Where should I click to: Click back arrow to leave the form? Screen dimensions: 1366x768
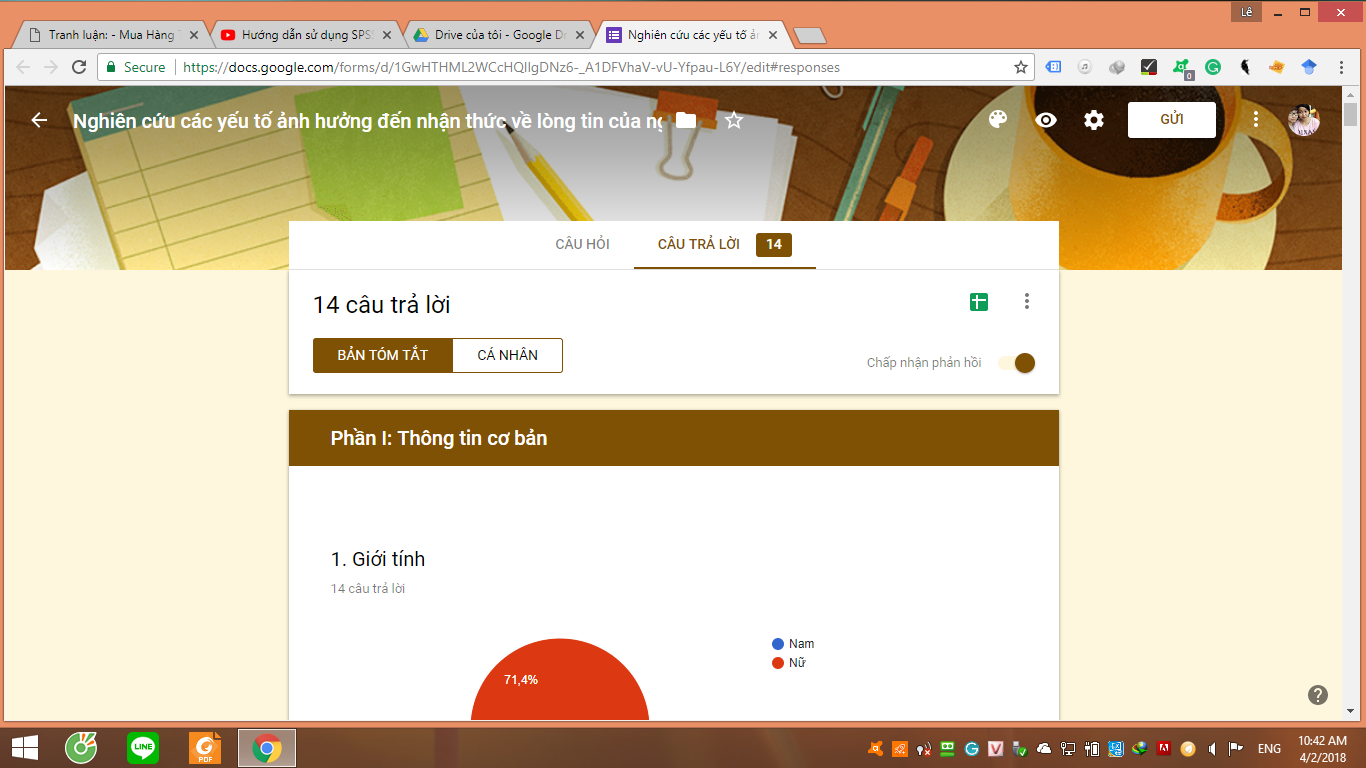pyautogui.click(x=39, y=120)
